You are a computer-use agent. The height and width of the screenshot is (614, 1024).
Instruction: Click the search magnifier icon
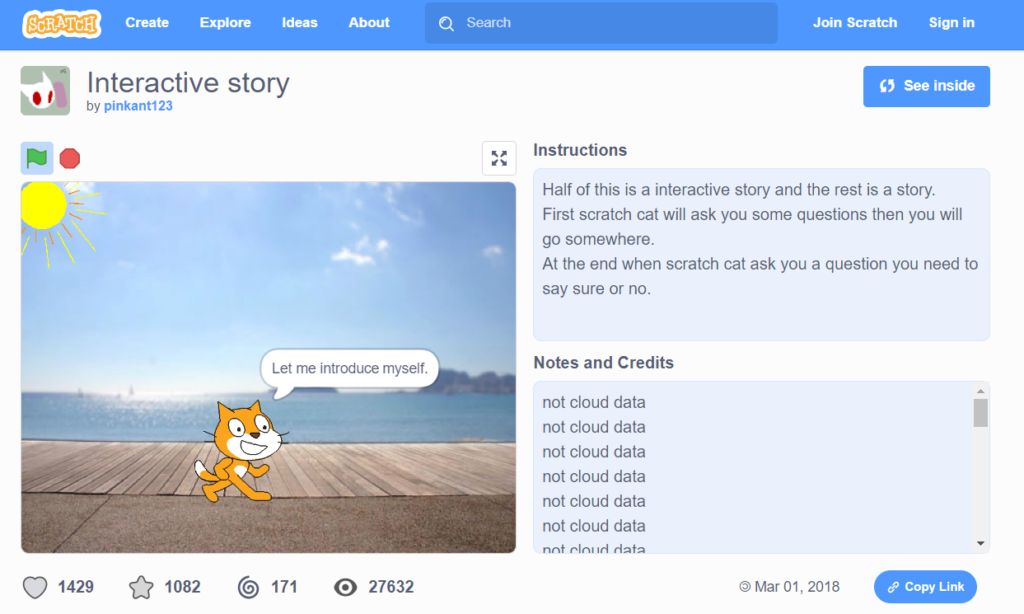pos(446,24)
